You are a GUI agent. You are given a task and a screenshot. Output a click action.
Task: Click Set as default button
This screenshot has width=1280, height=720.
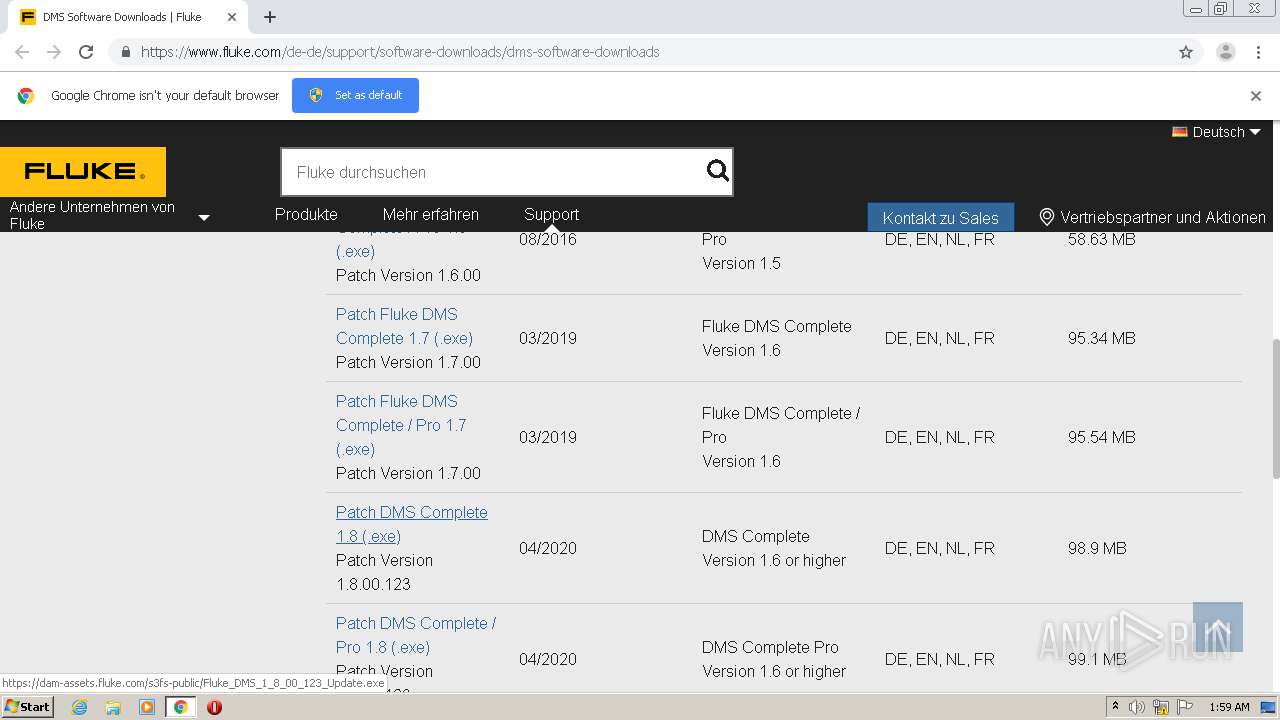(355, 95)
